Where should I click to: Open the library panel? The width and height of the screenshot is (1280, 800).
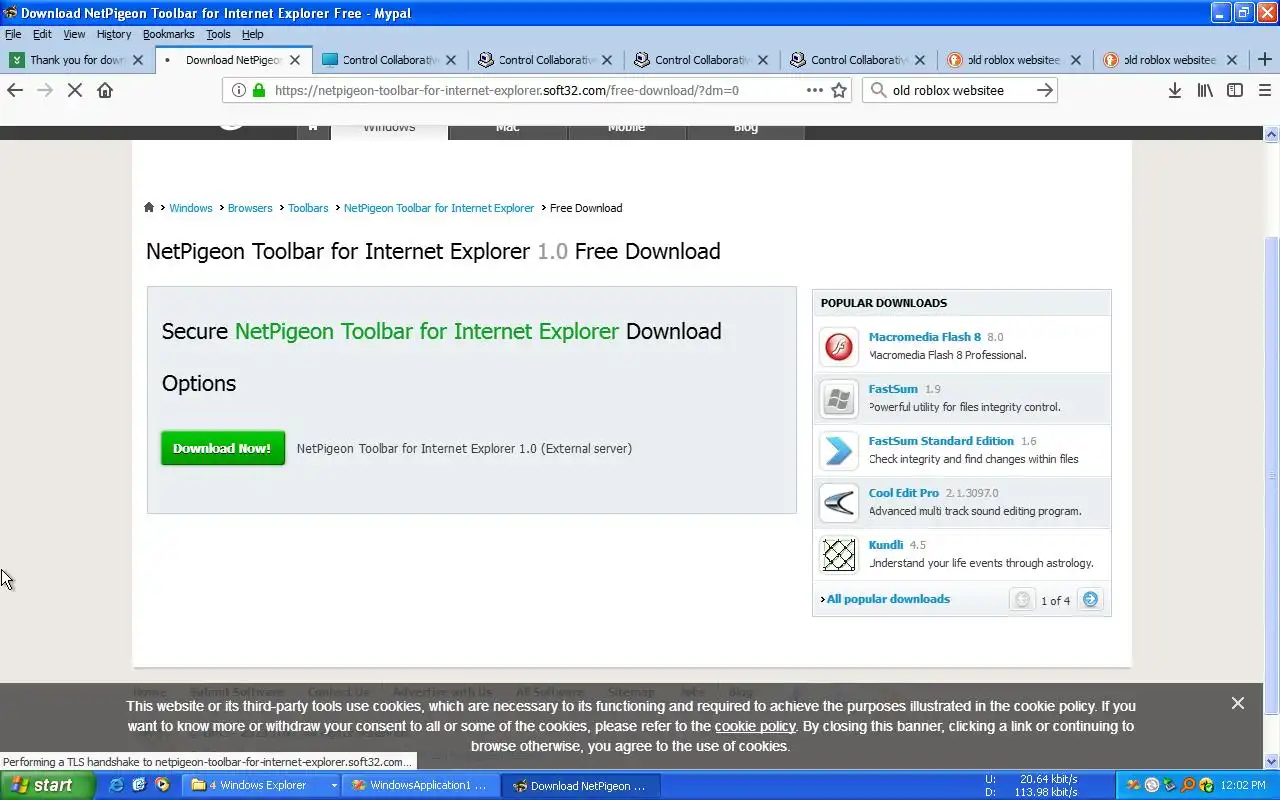pos(1205,90)
